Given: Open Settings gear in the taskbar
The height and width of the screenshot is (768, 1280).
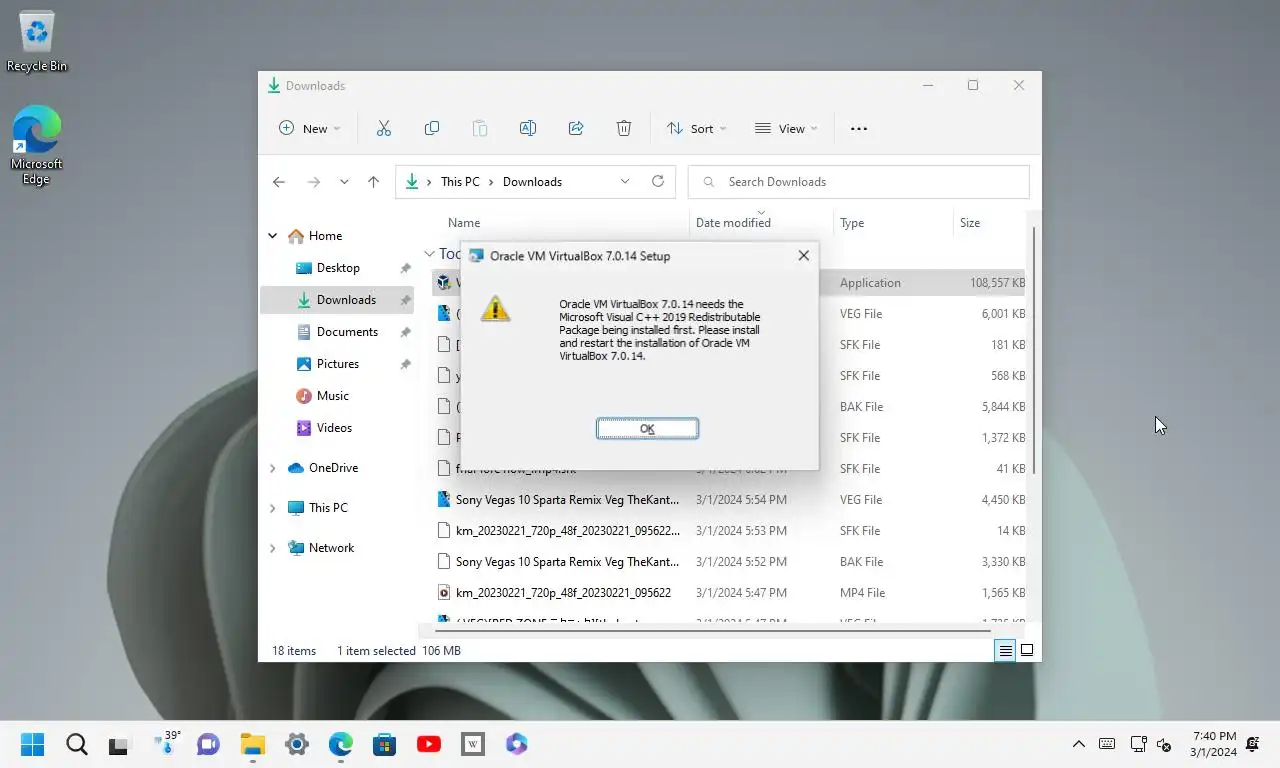Looking at the screenshot, I should pyautogui.click(x=297, y=744).
